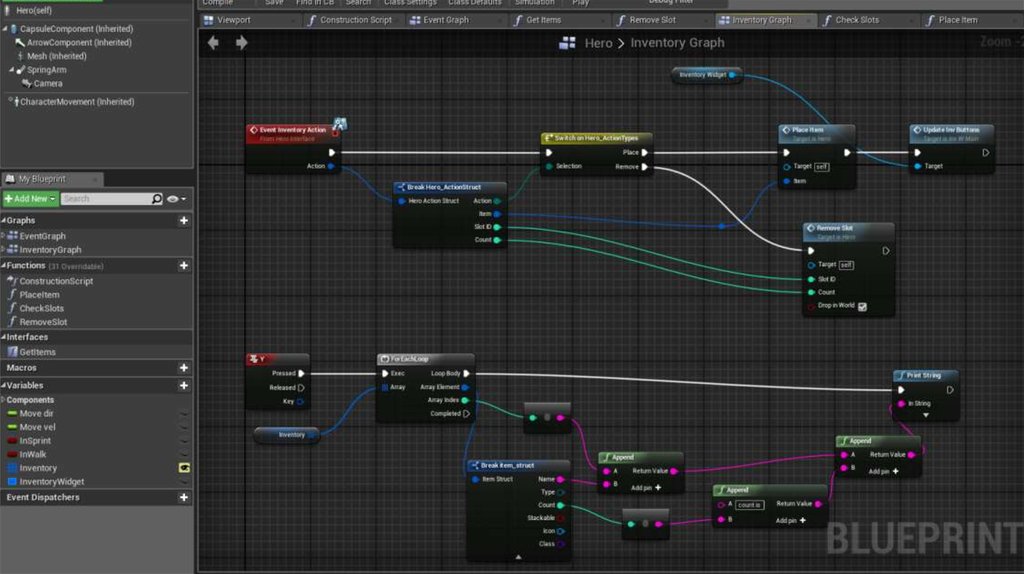Toggle the Drop in World checkbox
Screen dimensions: 1024x574
pos(862,306)
